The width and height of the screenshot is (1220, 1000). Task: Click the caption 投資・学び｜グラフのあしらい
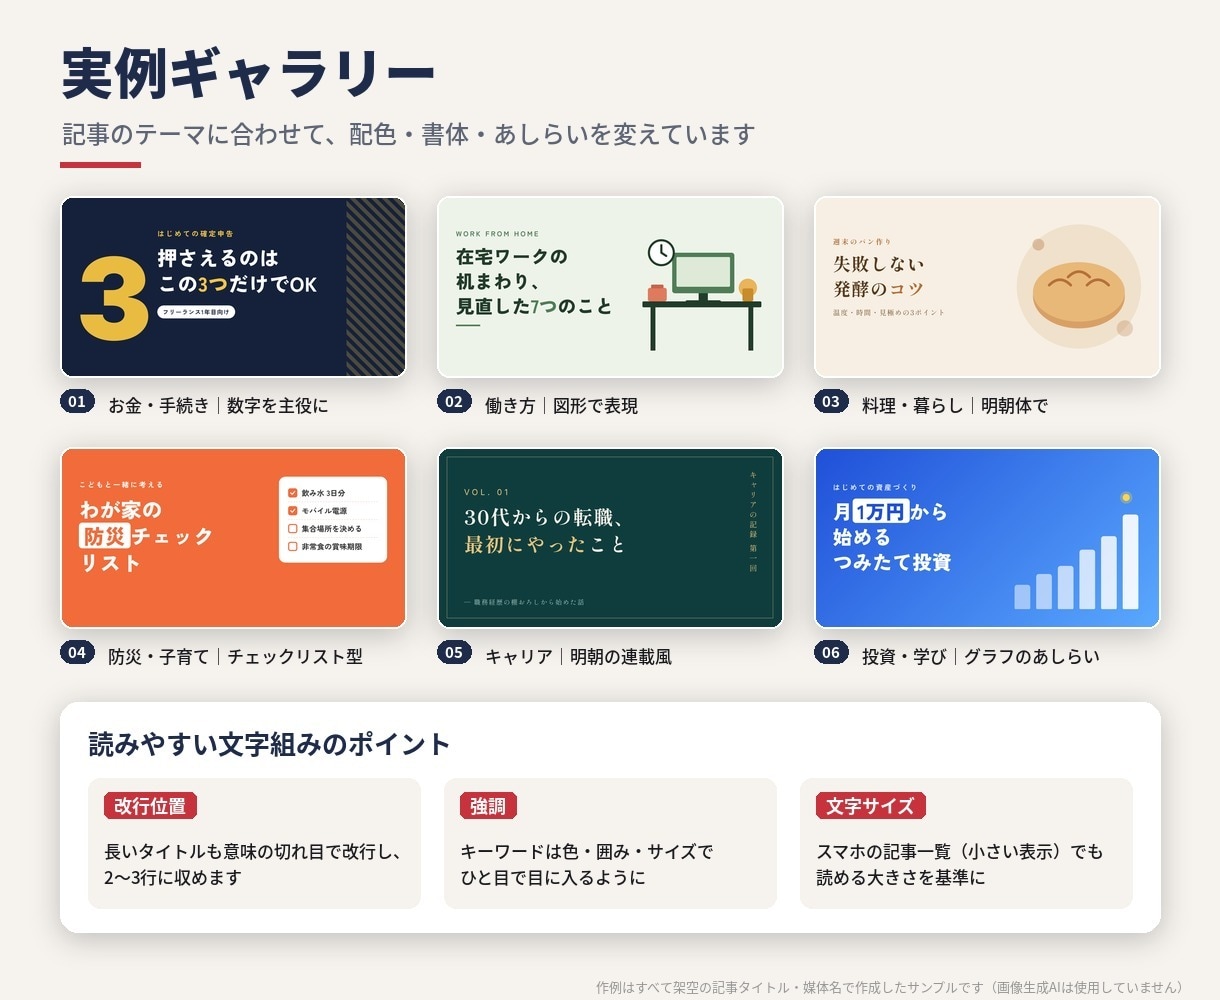coord(980,657)
